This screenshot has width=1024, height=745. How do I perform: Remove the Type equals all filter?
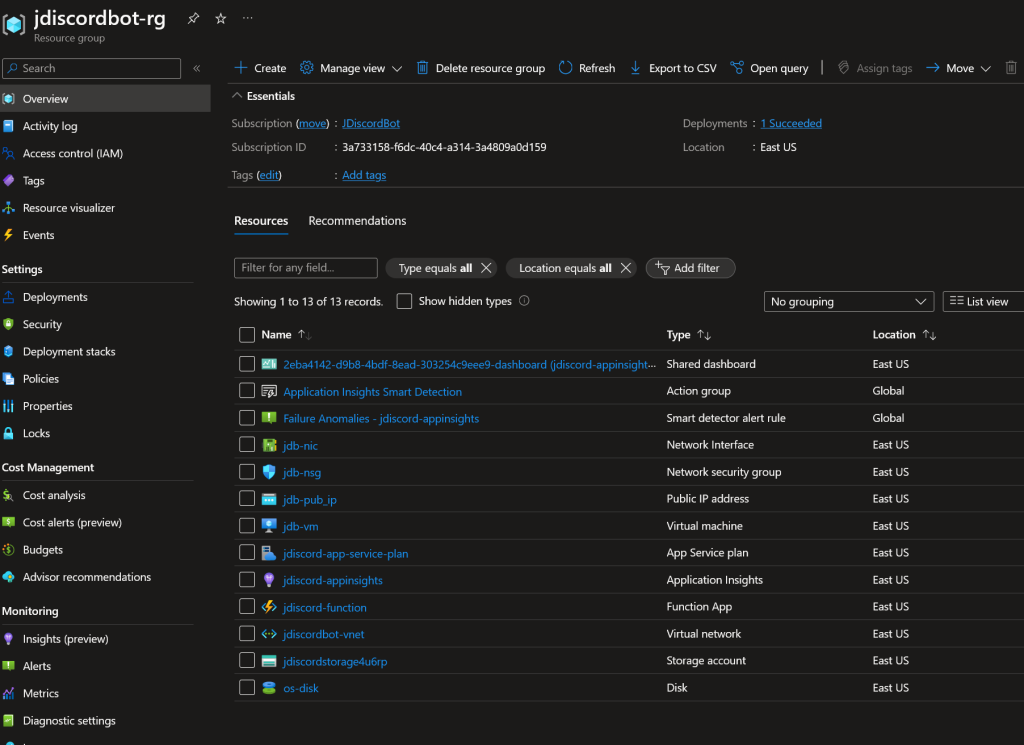coord(486,268)
